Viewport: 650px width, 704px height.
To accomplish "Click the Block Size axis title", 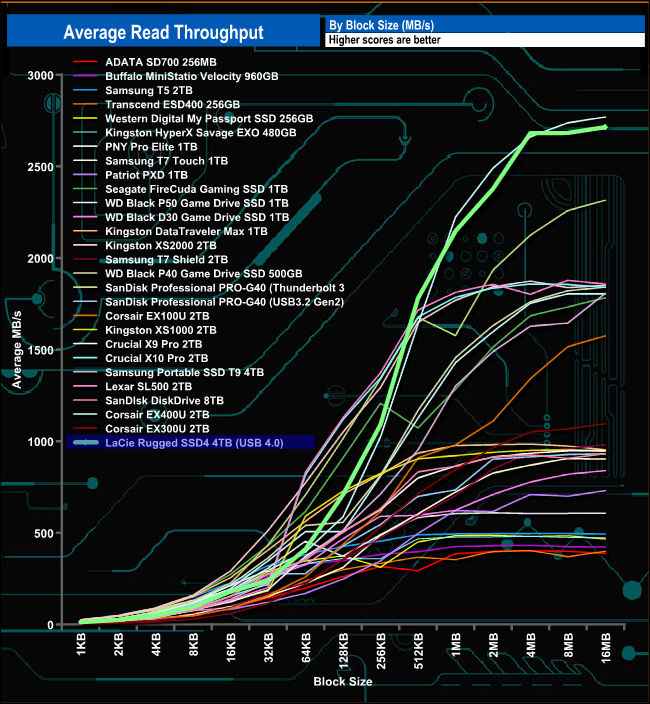I will click(x=343, y=682).
